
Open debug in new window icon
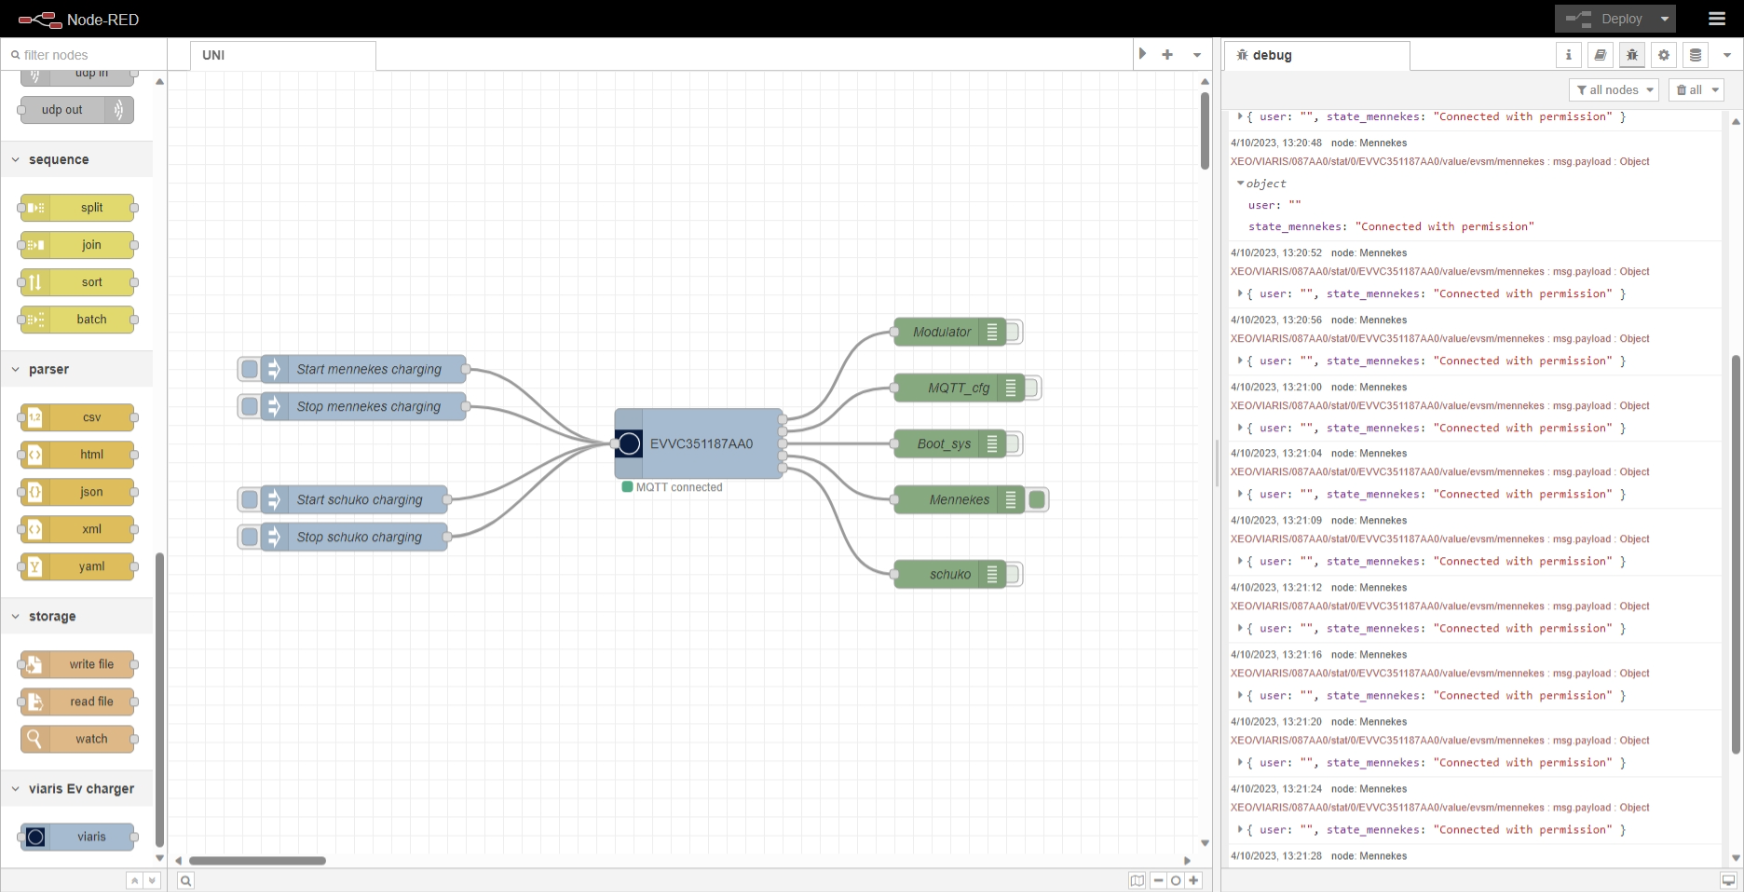(1728, 881)
